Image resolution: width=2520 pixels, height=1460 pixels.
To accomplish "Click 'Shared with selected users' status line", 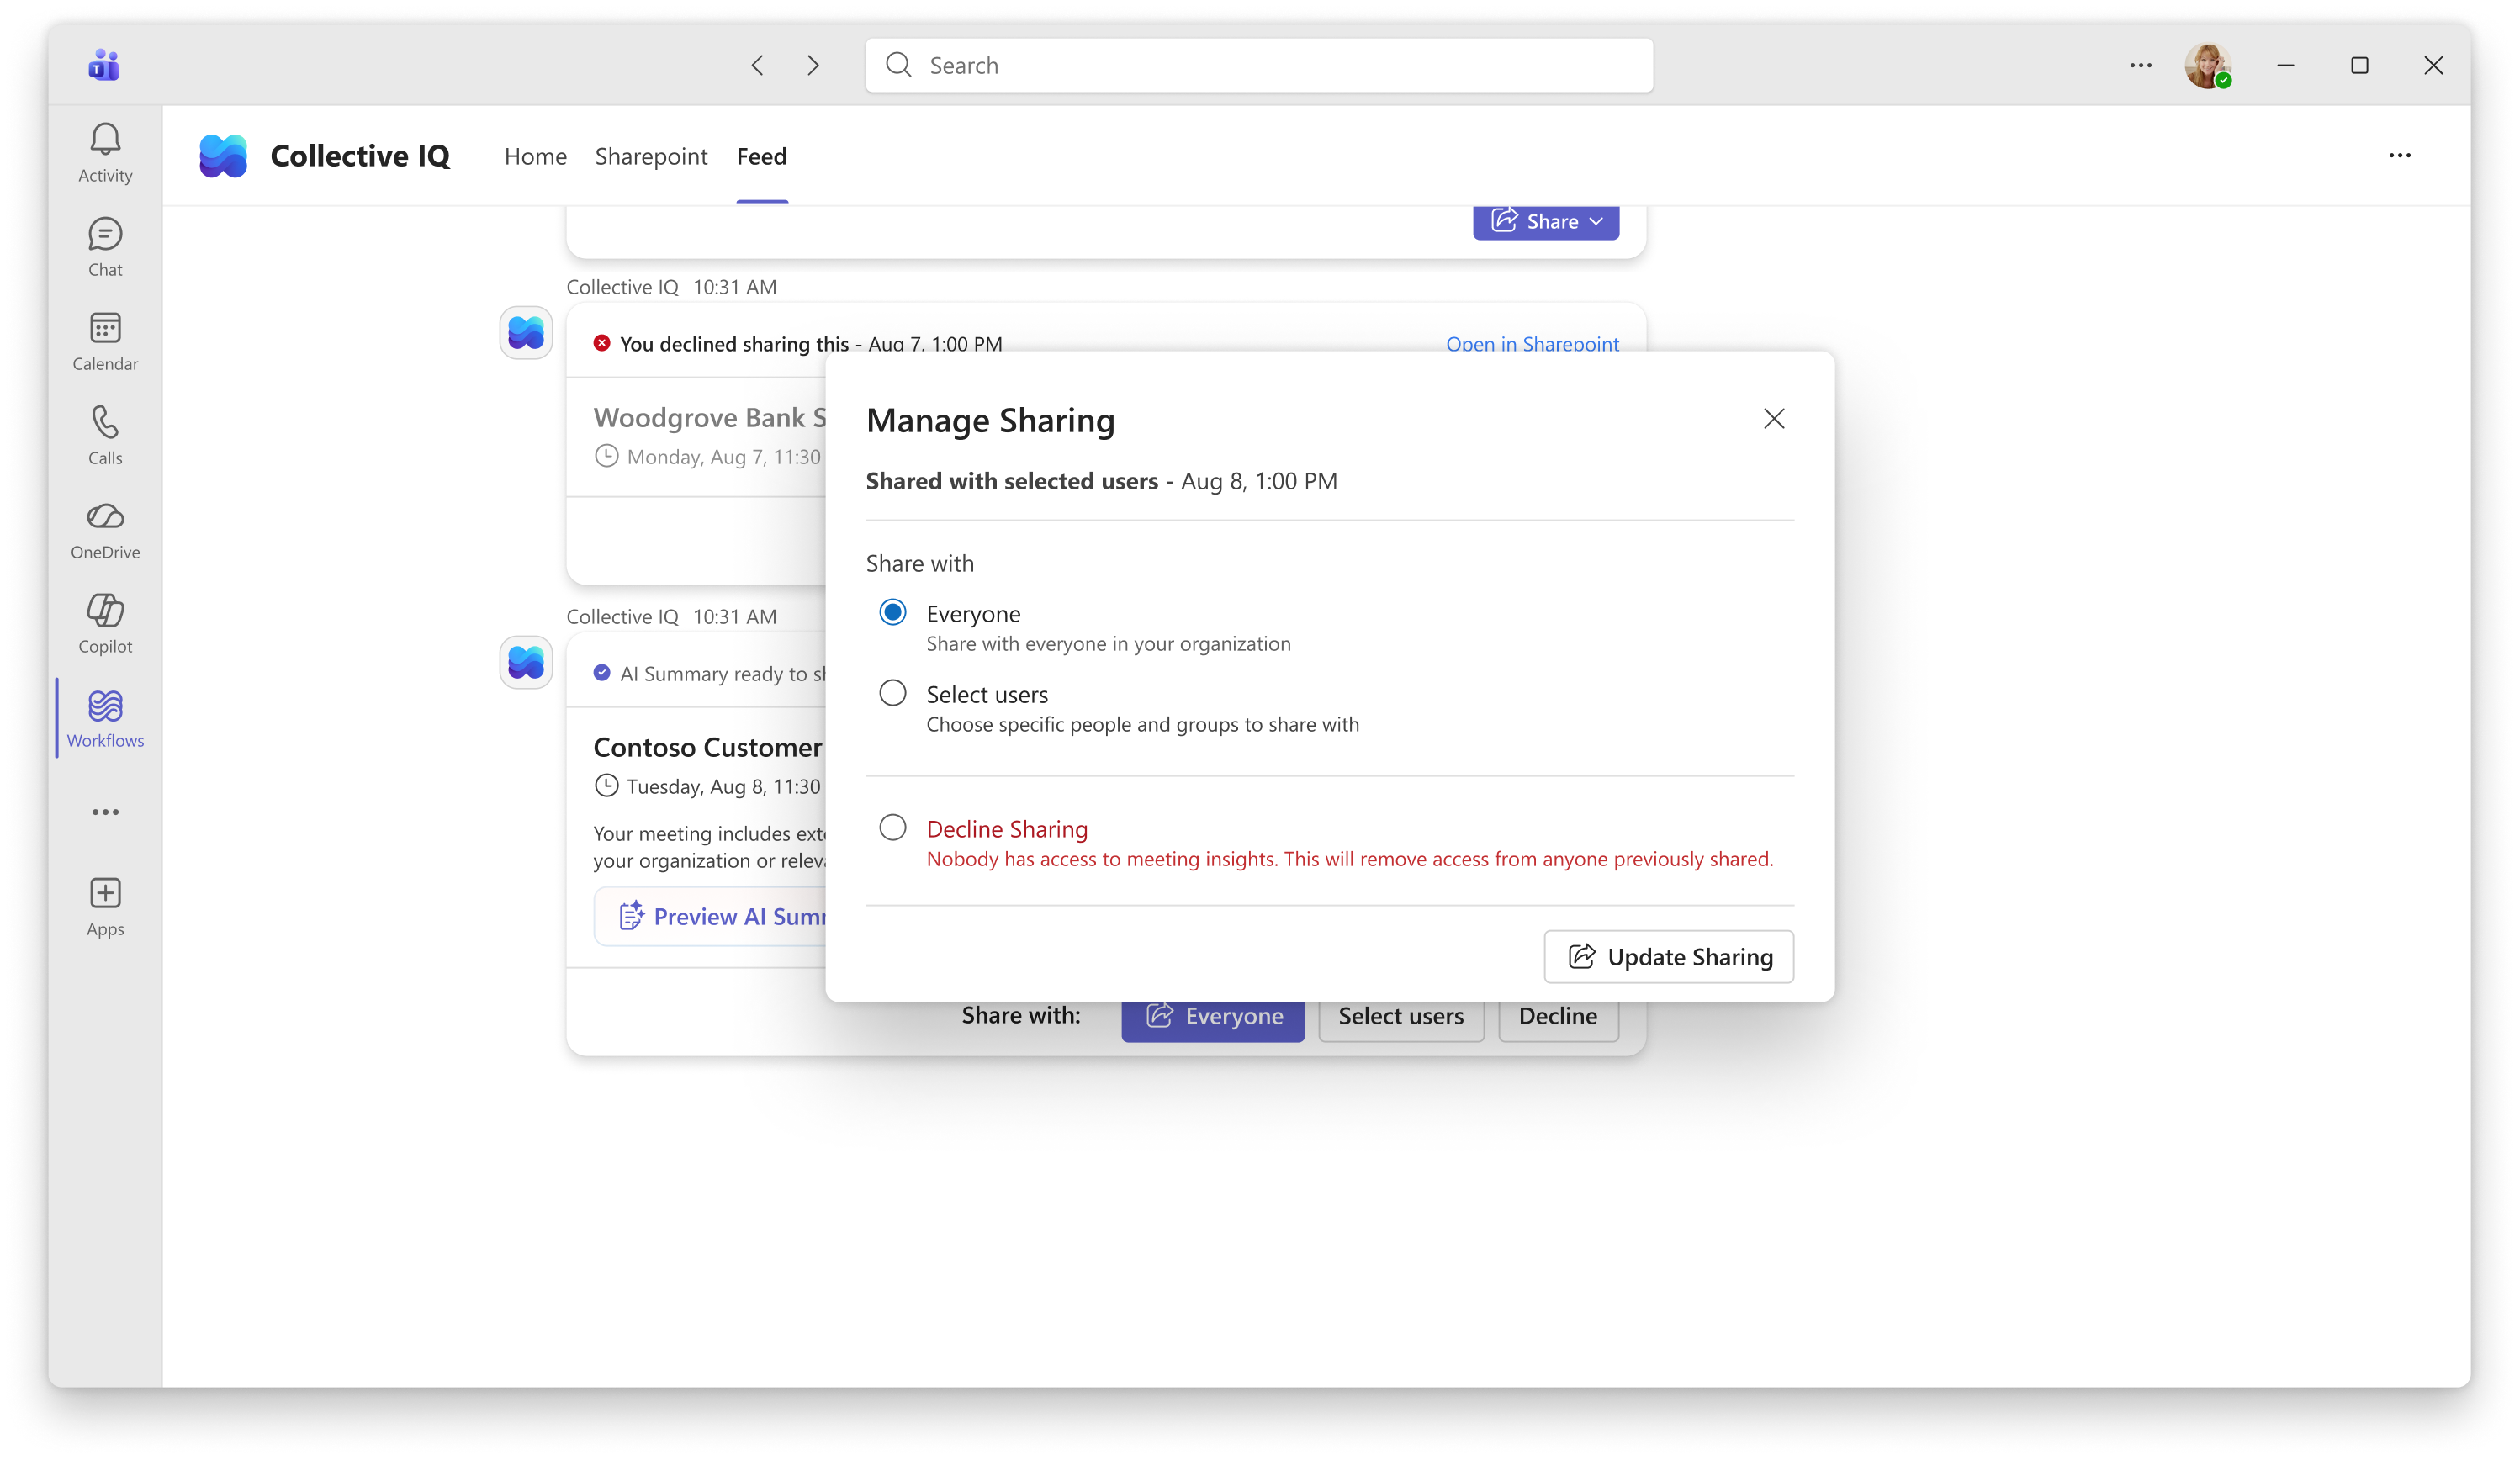I will (1101, 481).
